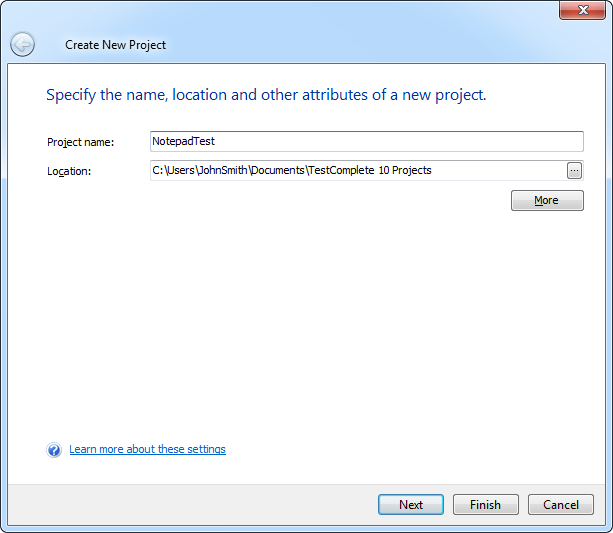Screen dimensions: 613x533
Task: Go to the Next wizard page
Action: pyautogui.click(x=410, y=504)
